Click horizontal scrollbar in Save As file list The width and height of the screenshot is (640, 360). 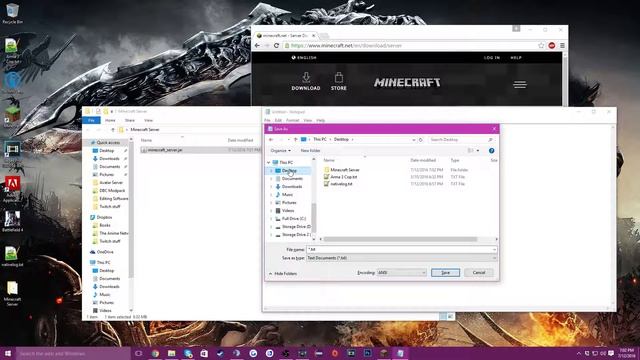400,239
